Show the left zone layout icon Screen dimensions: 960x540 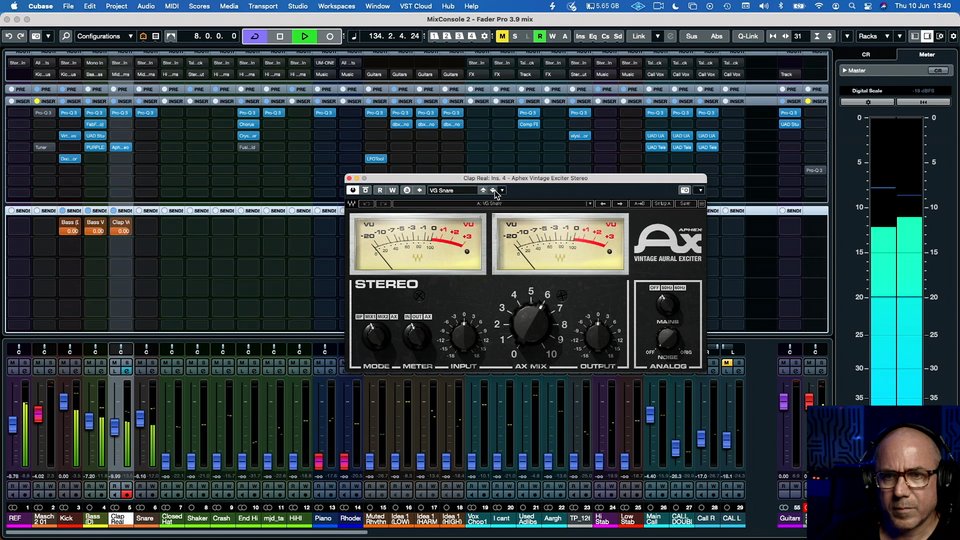[915, 36]
